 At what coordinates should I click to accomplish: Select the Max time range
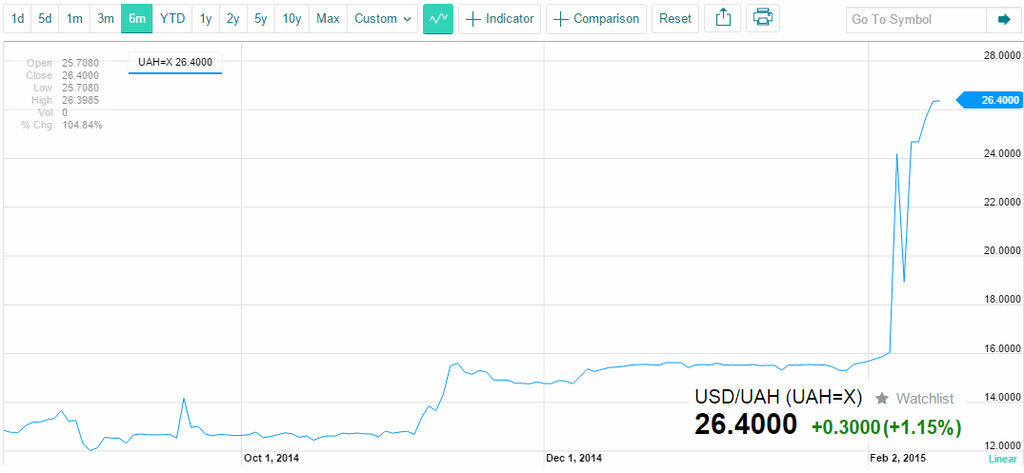(328, 19)
